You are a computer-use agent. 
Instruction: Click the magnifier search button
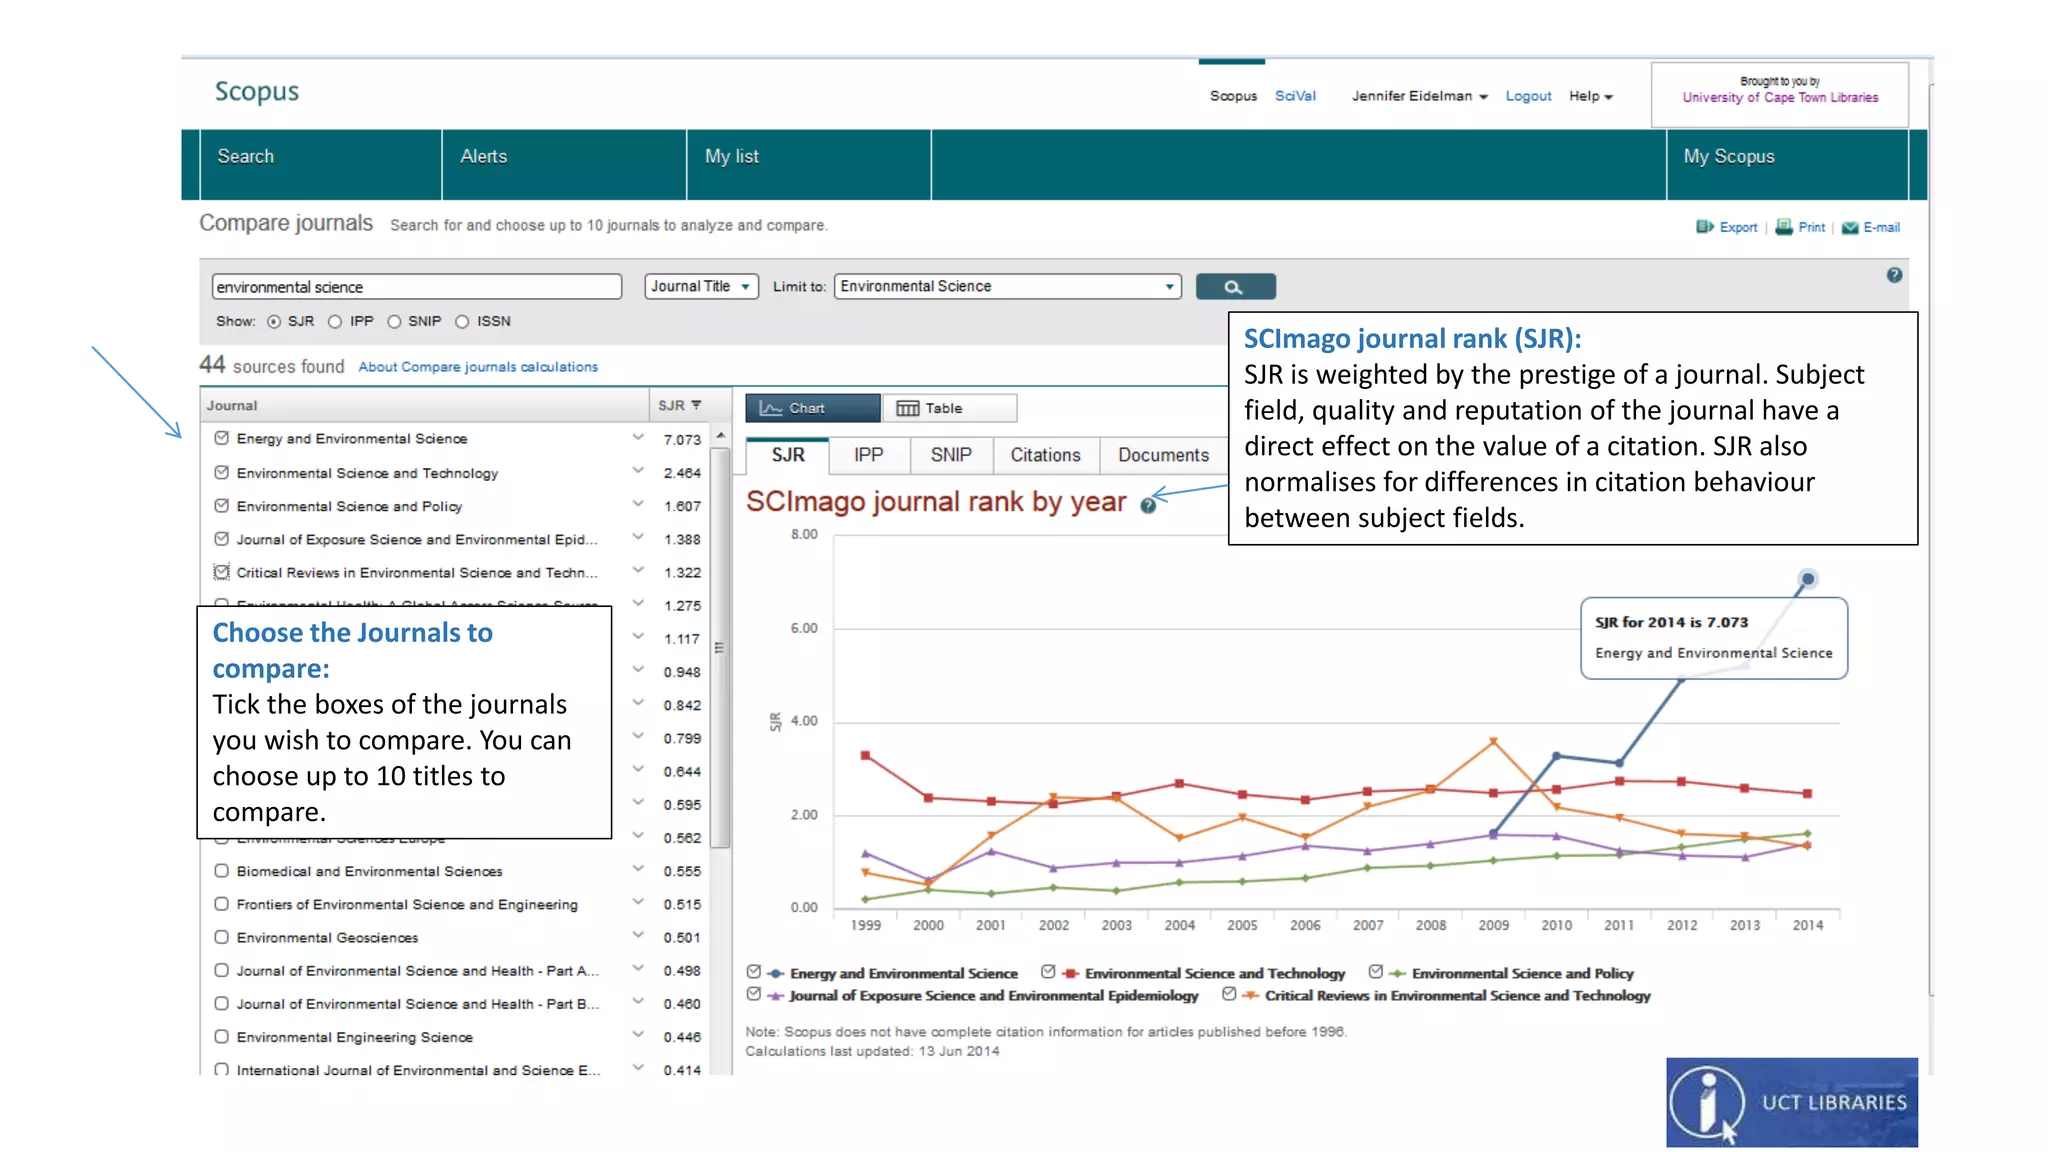1235,287
